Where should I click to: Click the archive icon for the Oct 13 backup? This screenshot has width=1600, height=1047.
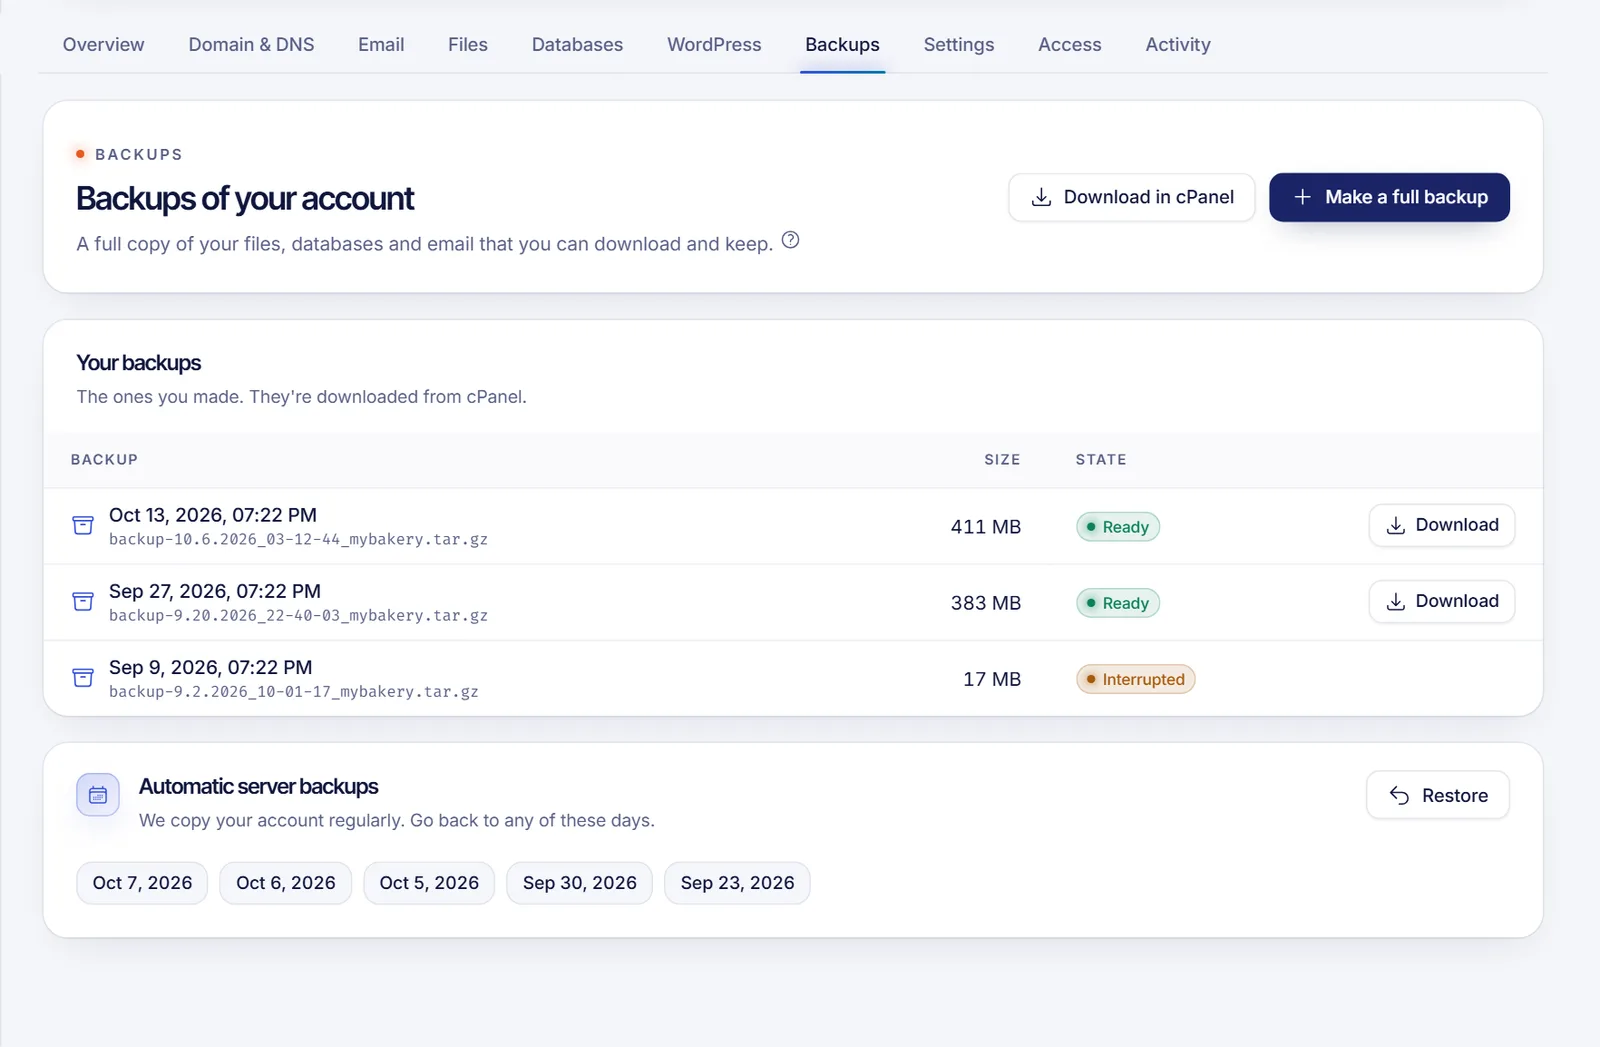point(83,525)
